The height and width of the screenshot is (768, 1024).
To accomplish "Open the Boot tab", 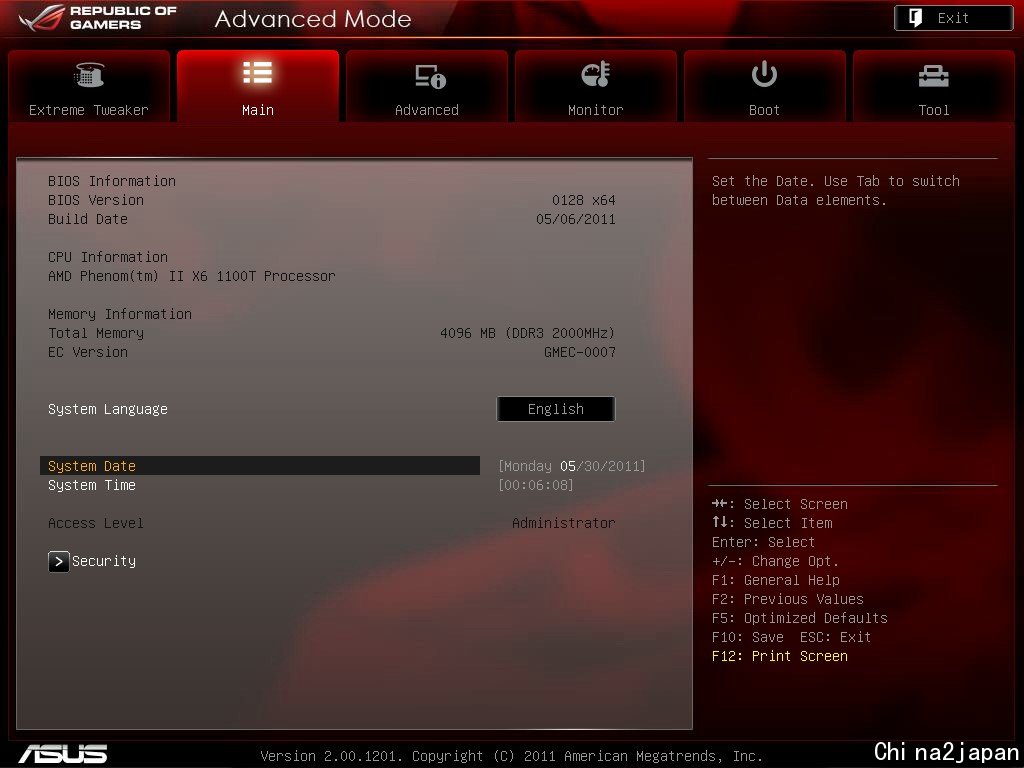I will (764, 86).
